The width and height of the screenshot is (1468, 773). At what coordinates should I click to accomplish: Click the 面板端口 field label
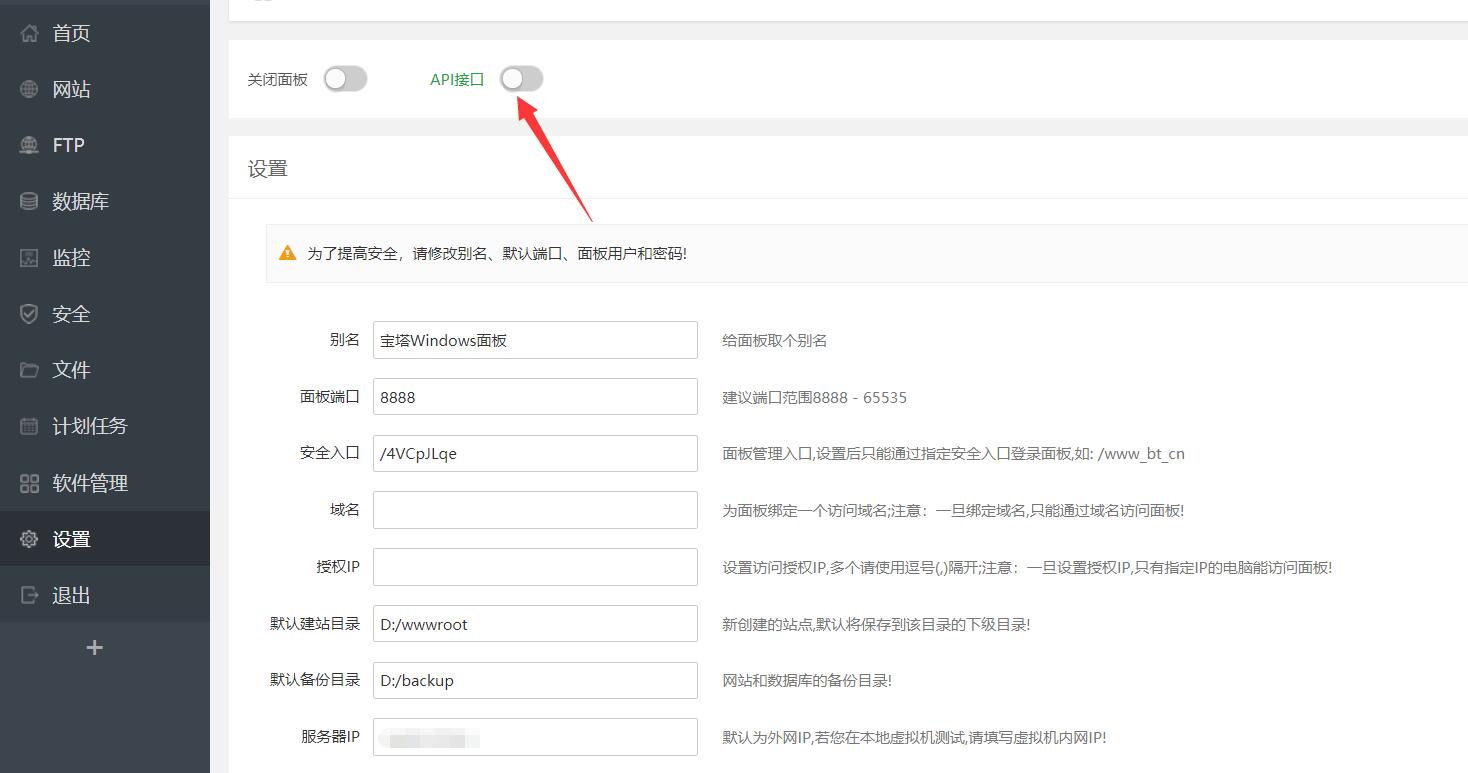[330, 396]
